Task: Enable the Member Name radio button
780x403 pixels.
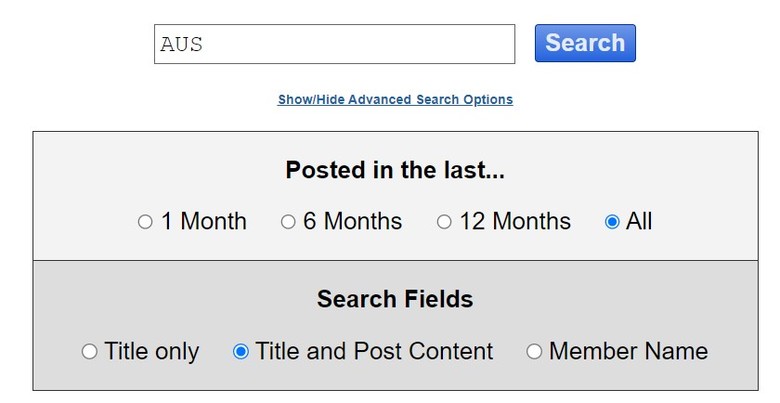Action: [x=534, y=352]
